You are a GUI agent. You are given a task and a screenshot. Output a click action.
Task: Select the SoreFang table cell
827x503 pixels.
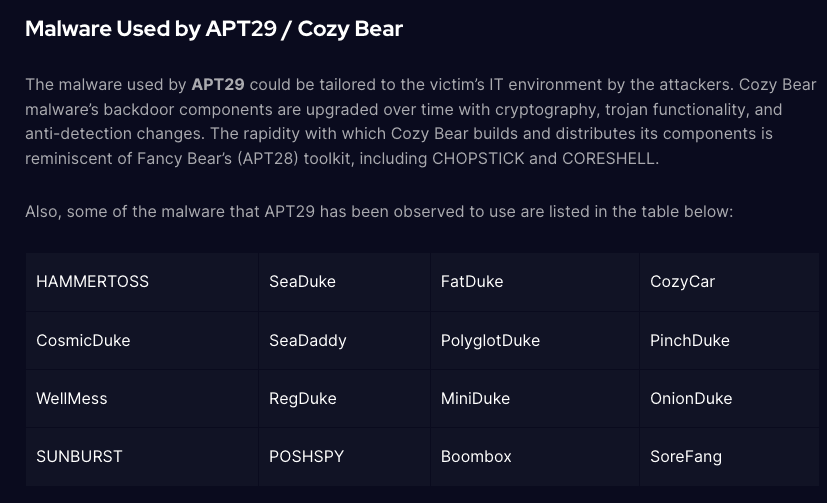pos(686,456)
